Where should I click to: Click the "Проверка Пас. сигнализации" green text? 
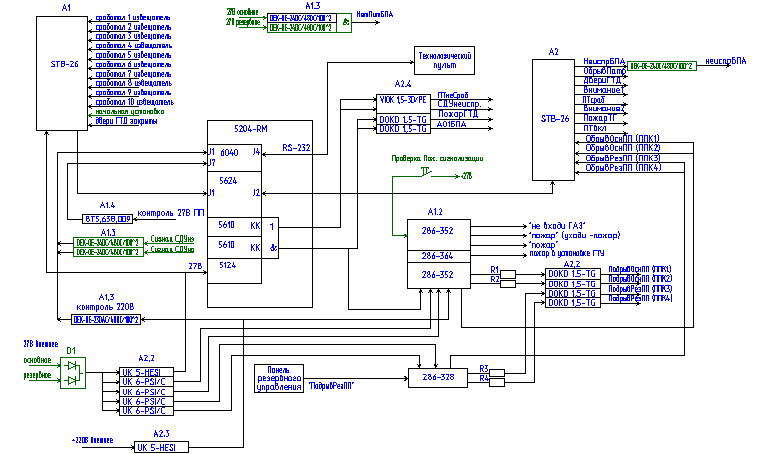point(437,158)
